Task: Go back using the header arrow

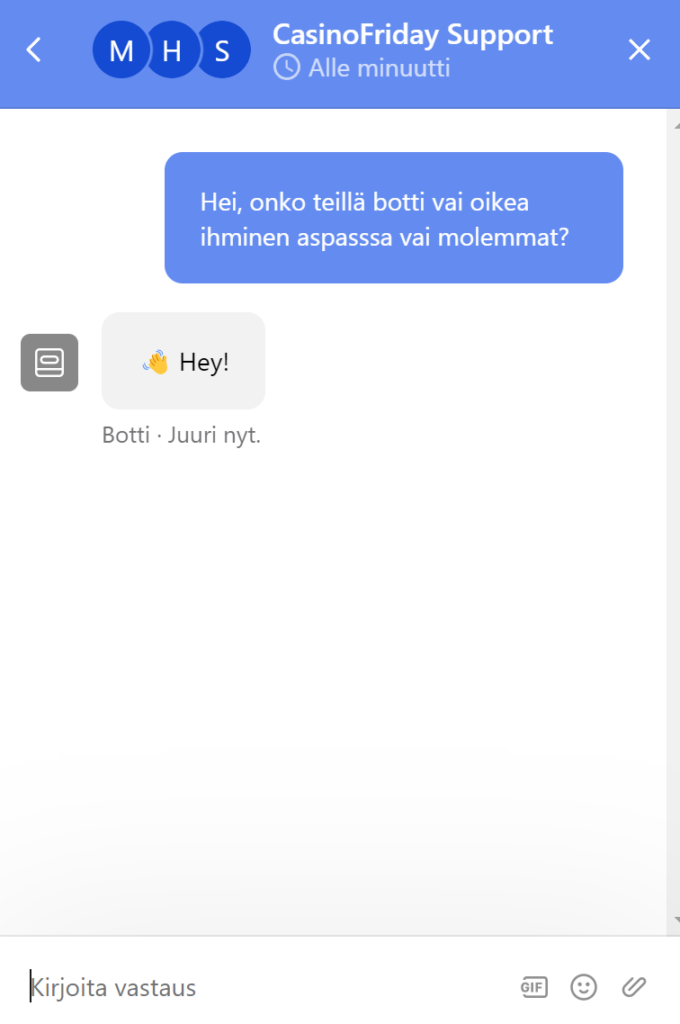Action: 34,50
